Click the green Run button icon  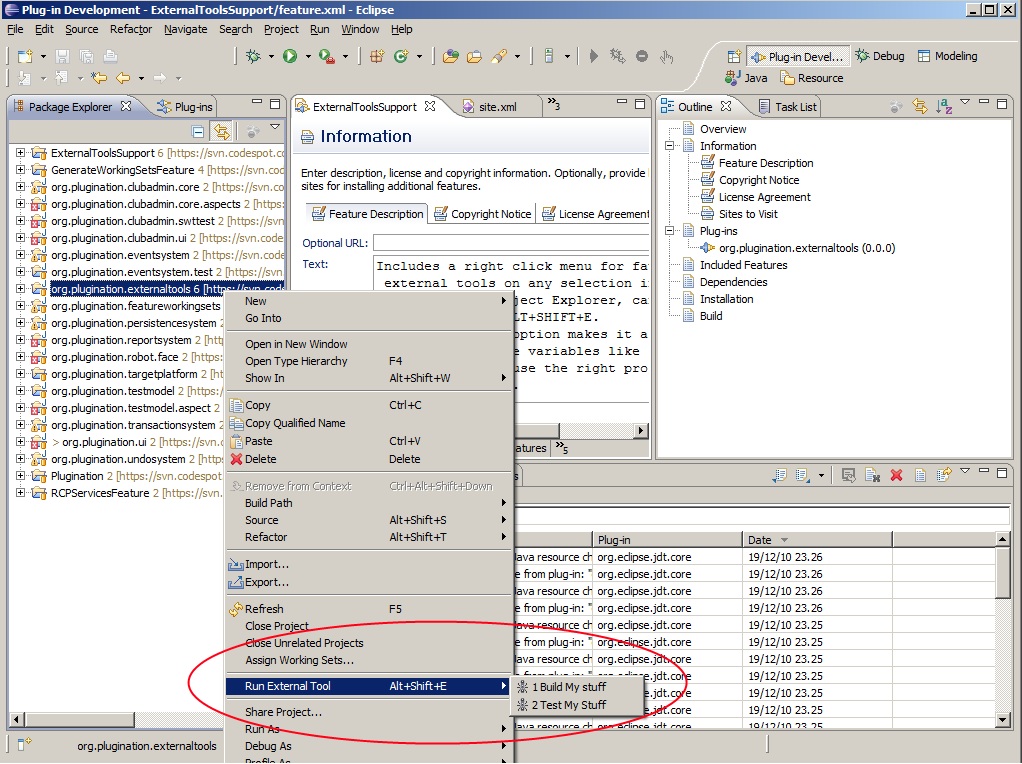click(290, 57)
